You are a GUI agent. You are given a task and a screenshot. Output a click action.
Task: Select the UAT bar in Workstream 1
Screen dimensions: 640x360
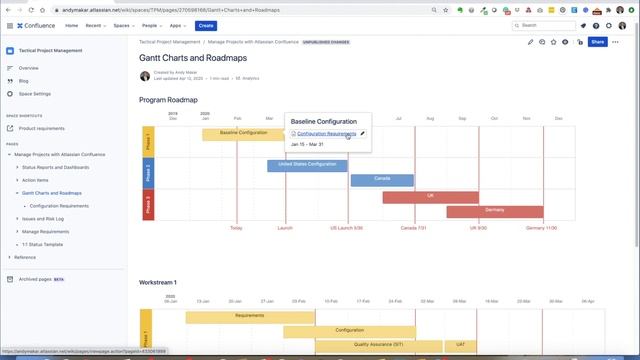tap(460, 347)
